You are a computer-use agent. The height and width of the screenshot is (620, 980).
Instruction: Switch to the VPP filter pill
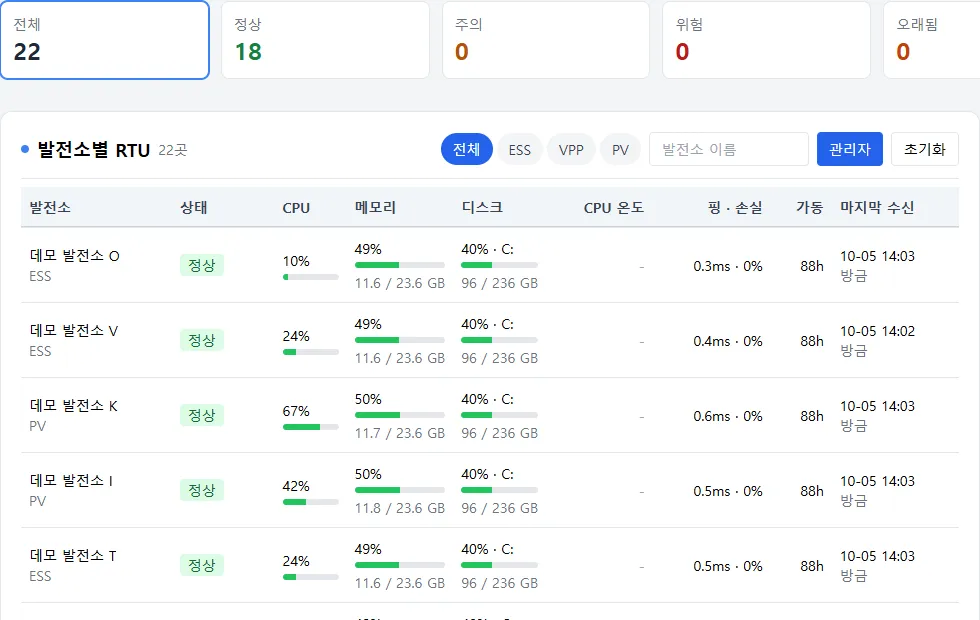(x=571, y=149)
